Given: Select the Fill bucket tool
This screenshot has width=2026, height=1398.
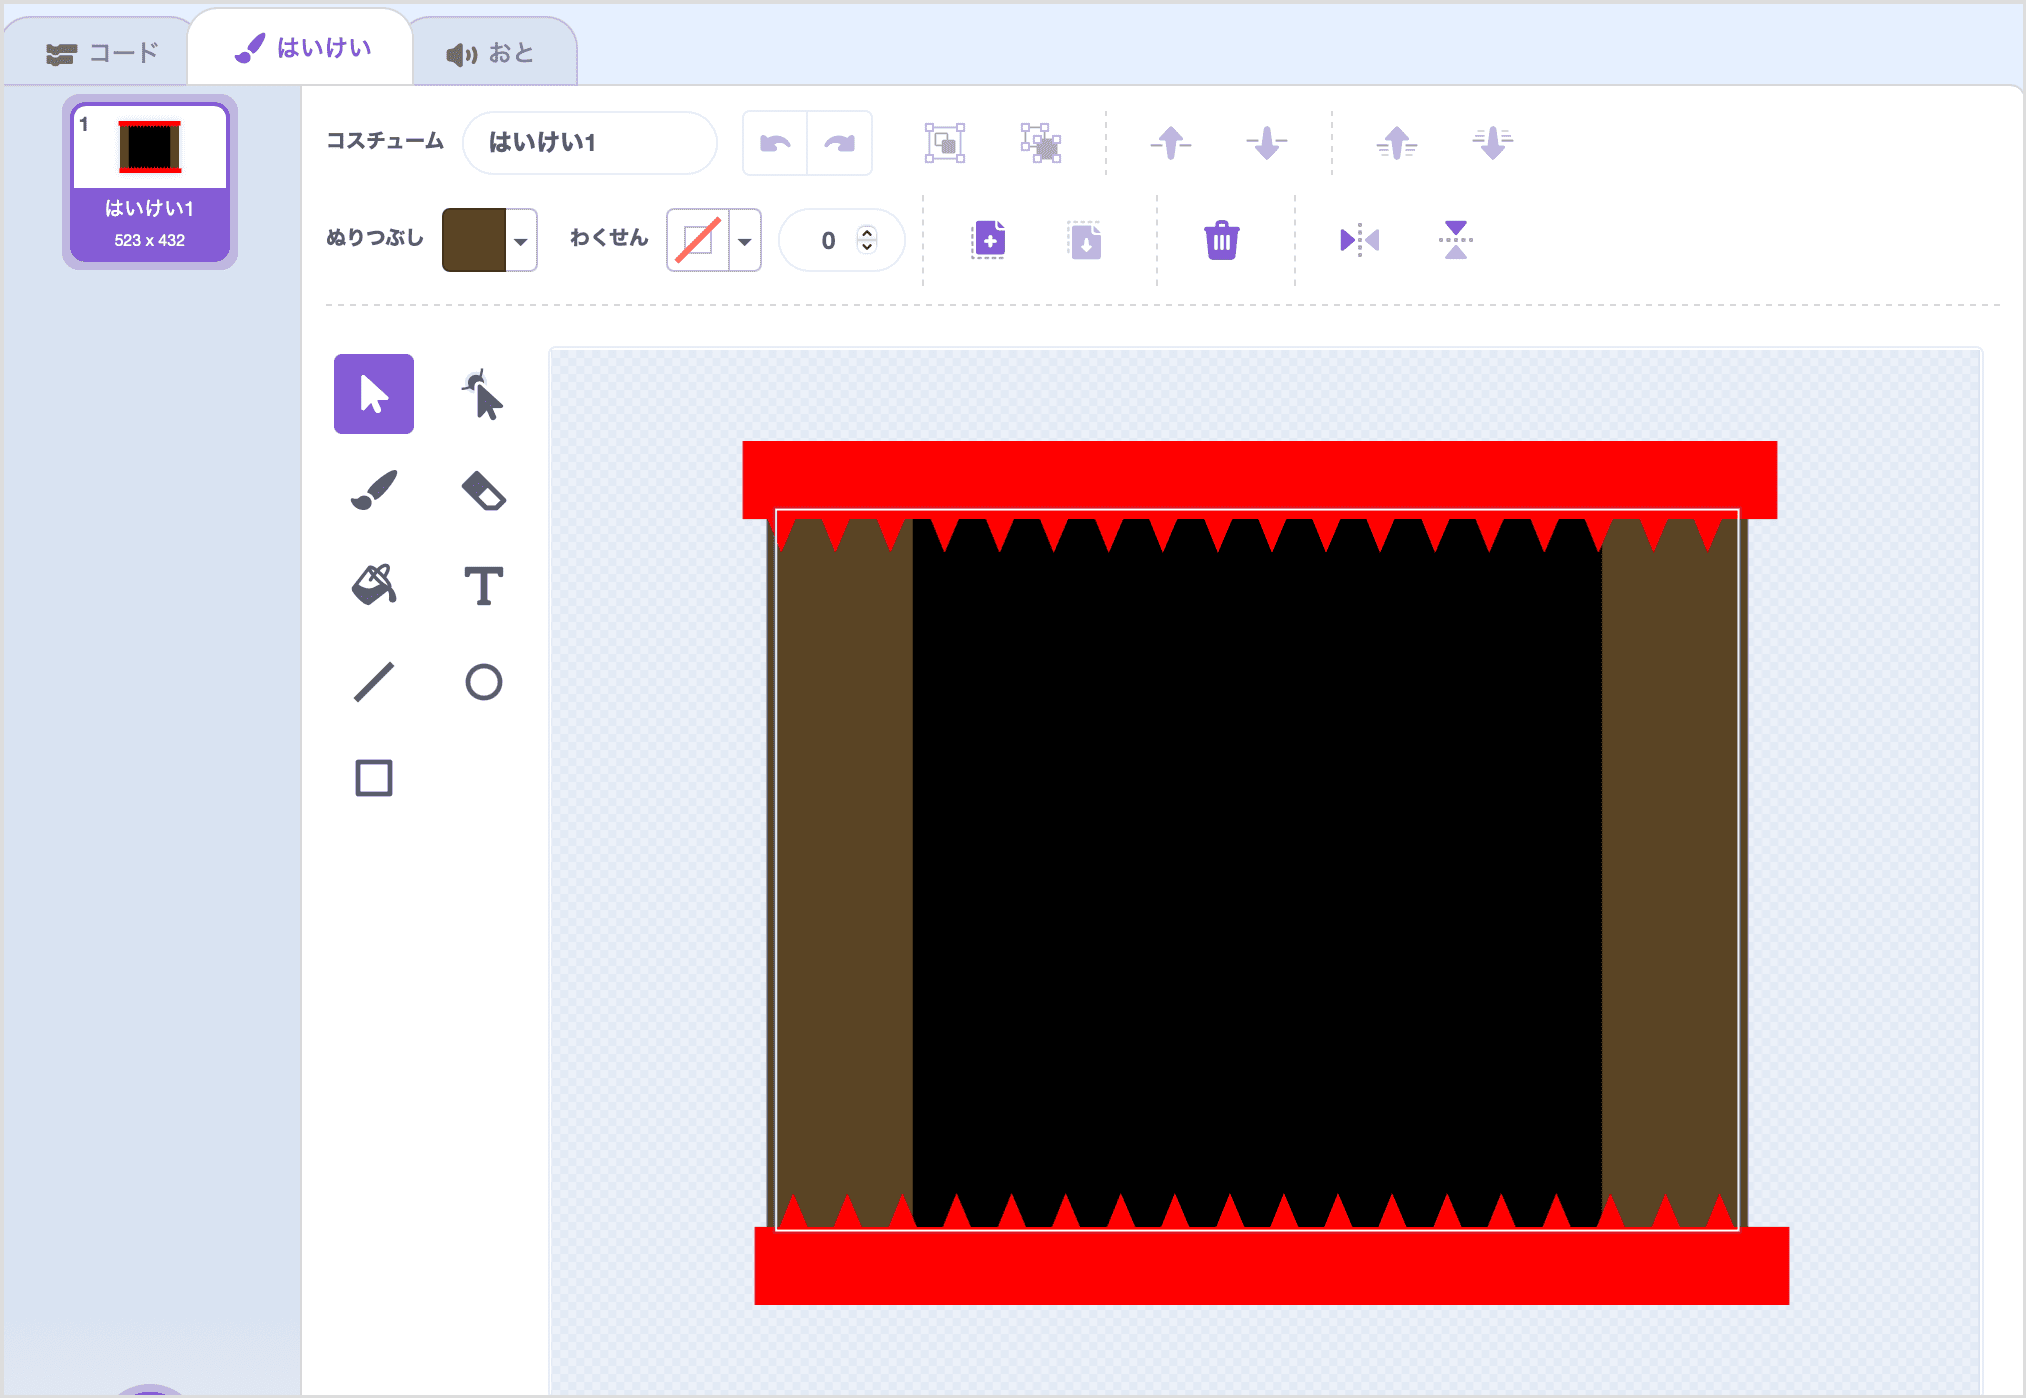Looking at the screenshot, I should pyautogui.click(x=373, y=586).
